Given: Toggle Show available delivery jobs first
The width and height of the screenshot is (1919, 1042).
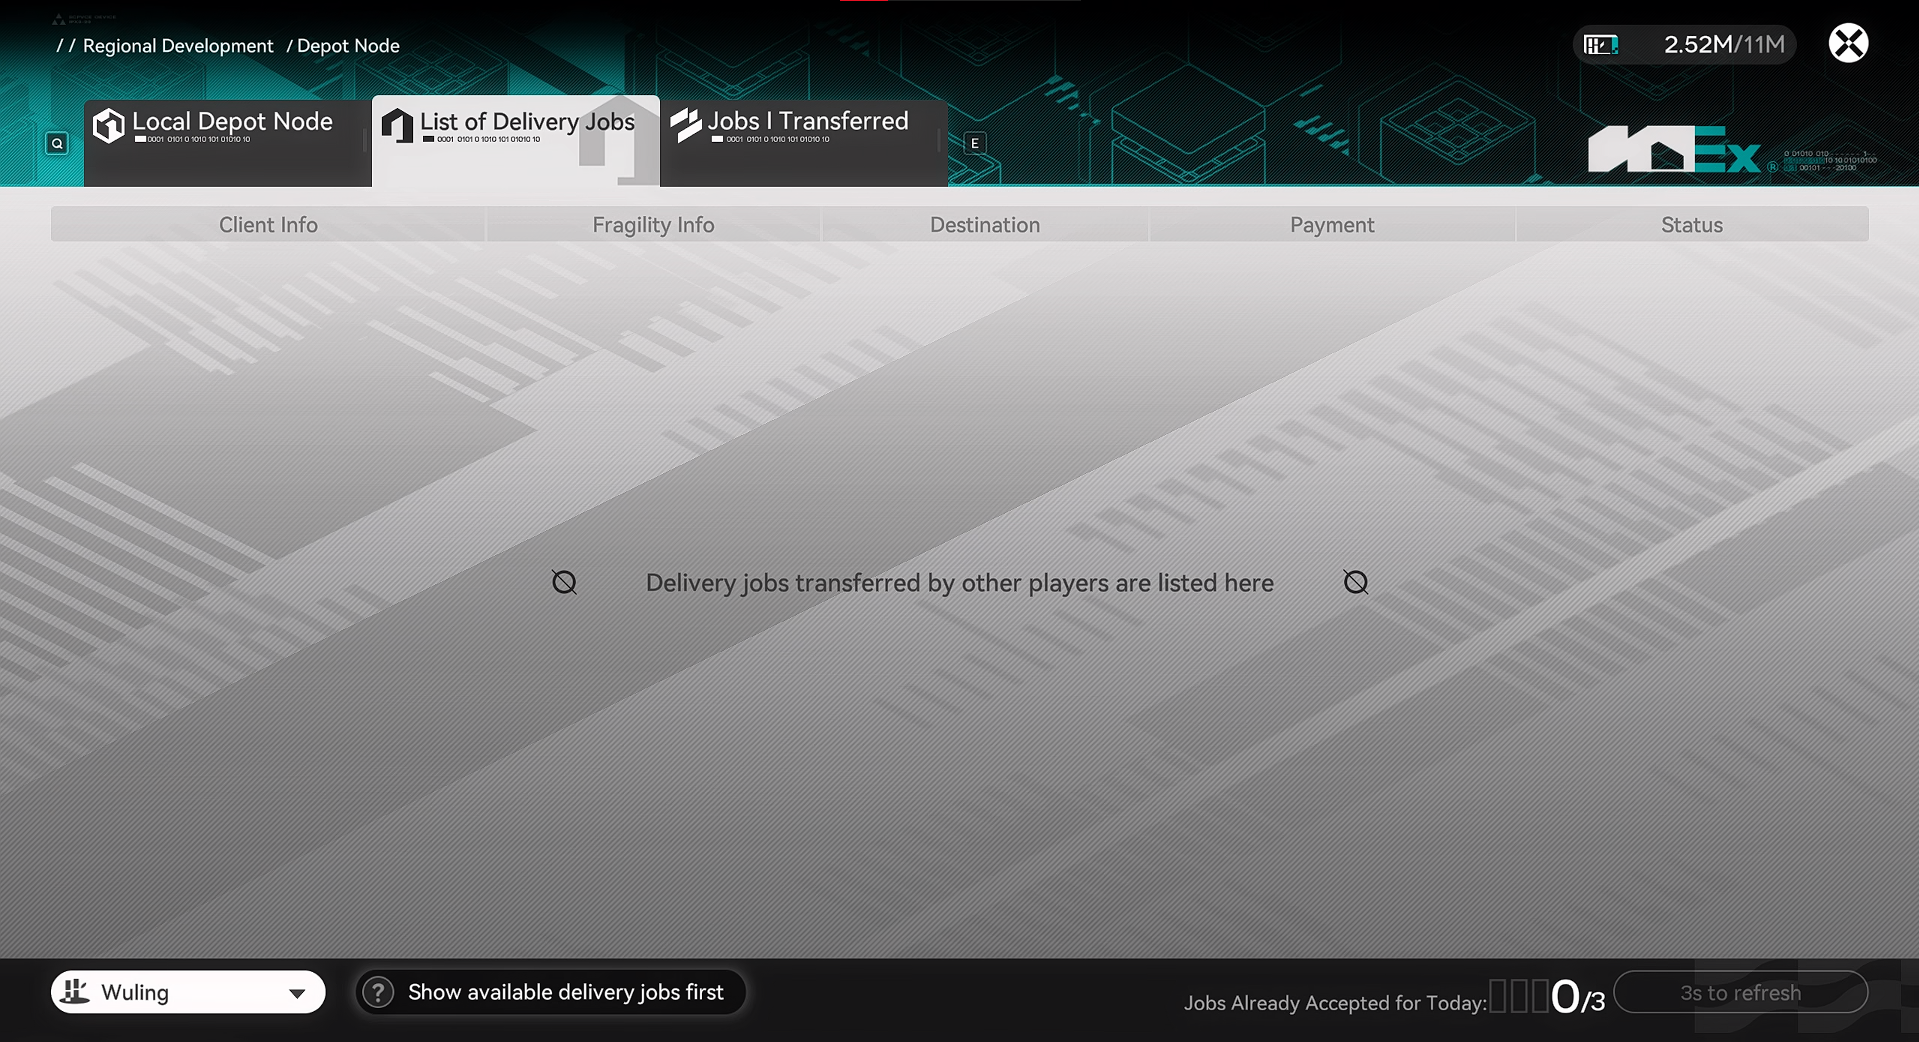Looking at the screenshot, I should 551,992.
